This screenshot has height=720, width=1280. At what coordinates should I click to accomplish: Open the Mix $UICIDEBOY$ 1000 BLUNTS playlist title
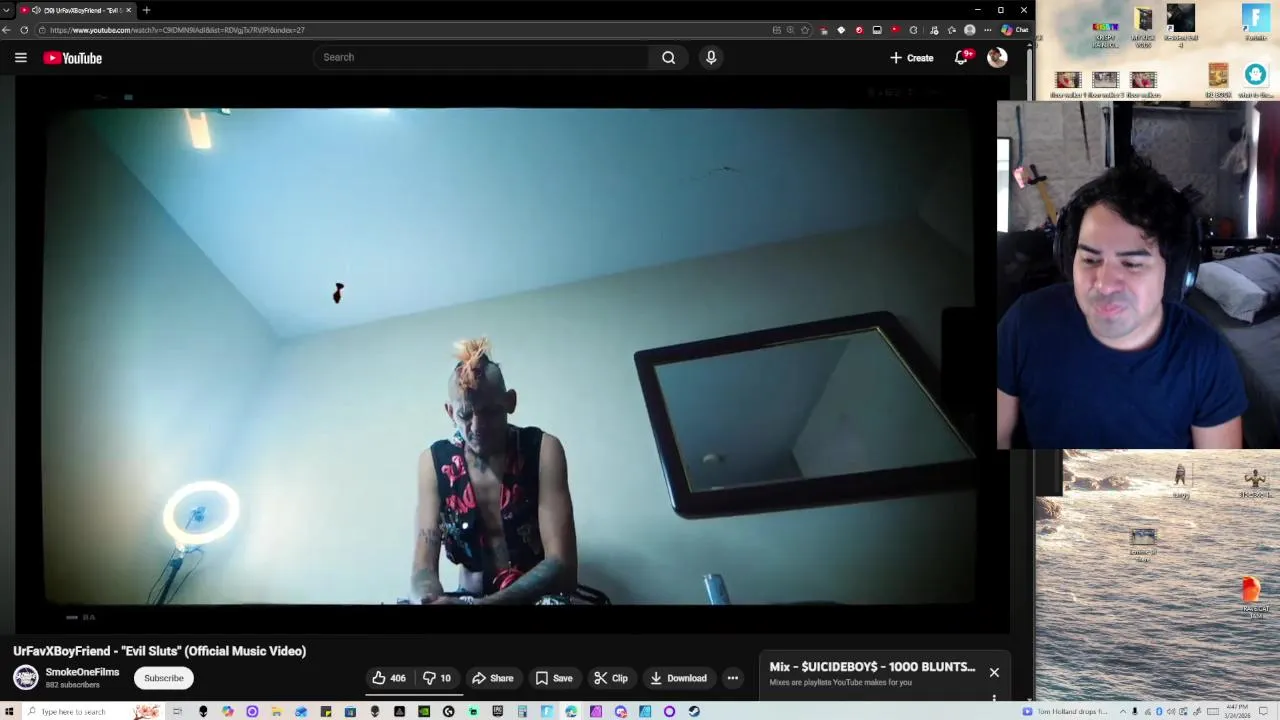[872, 667]
